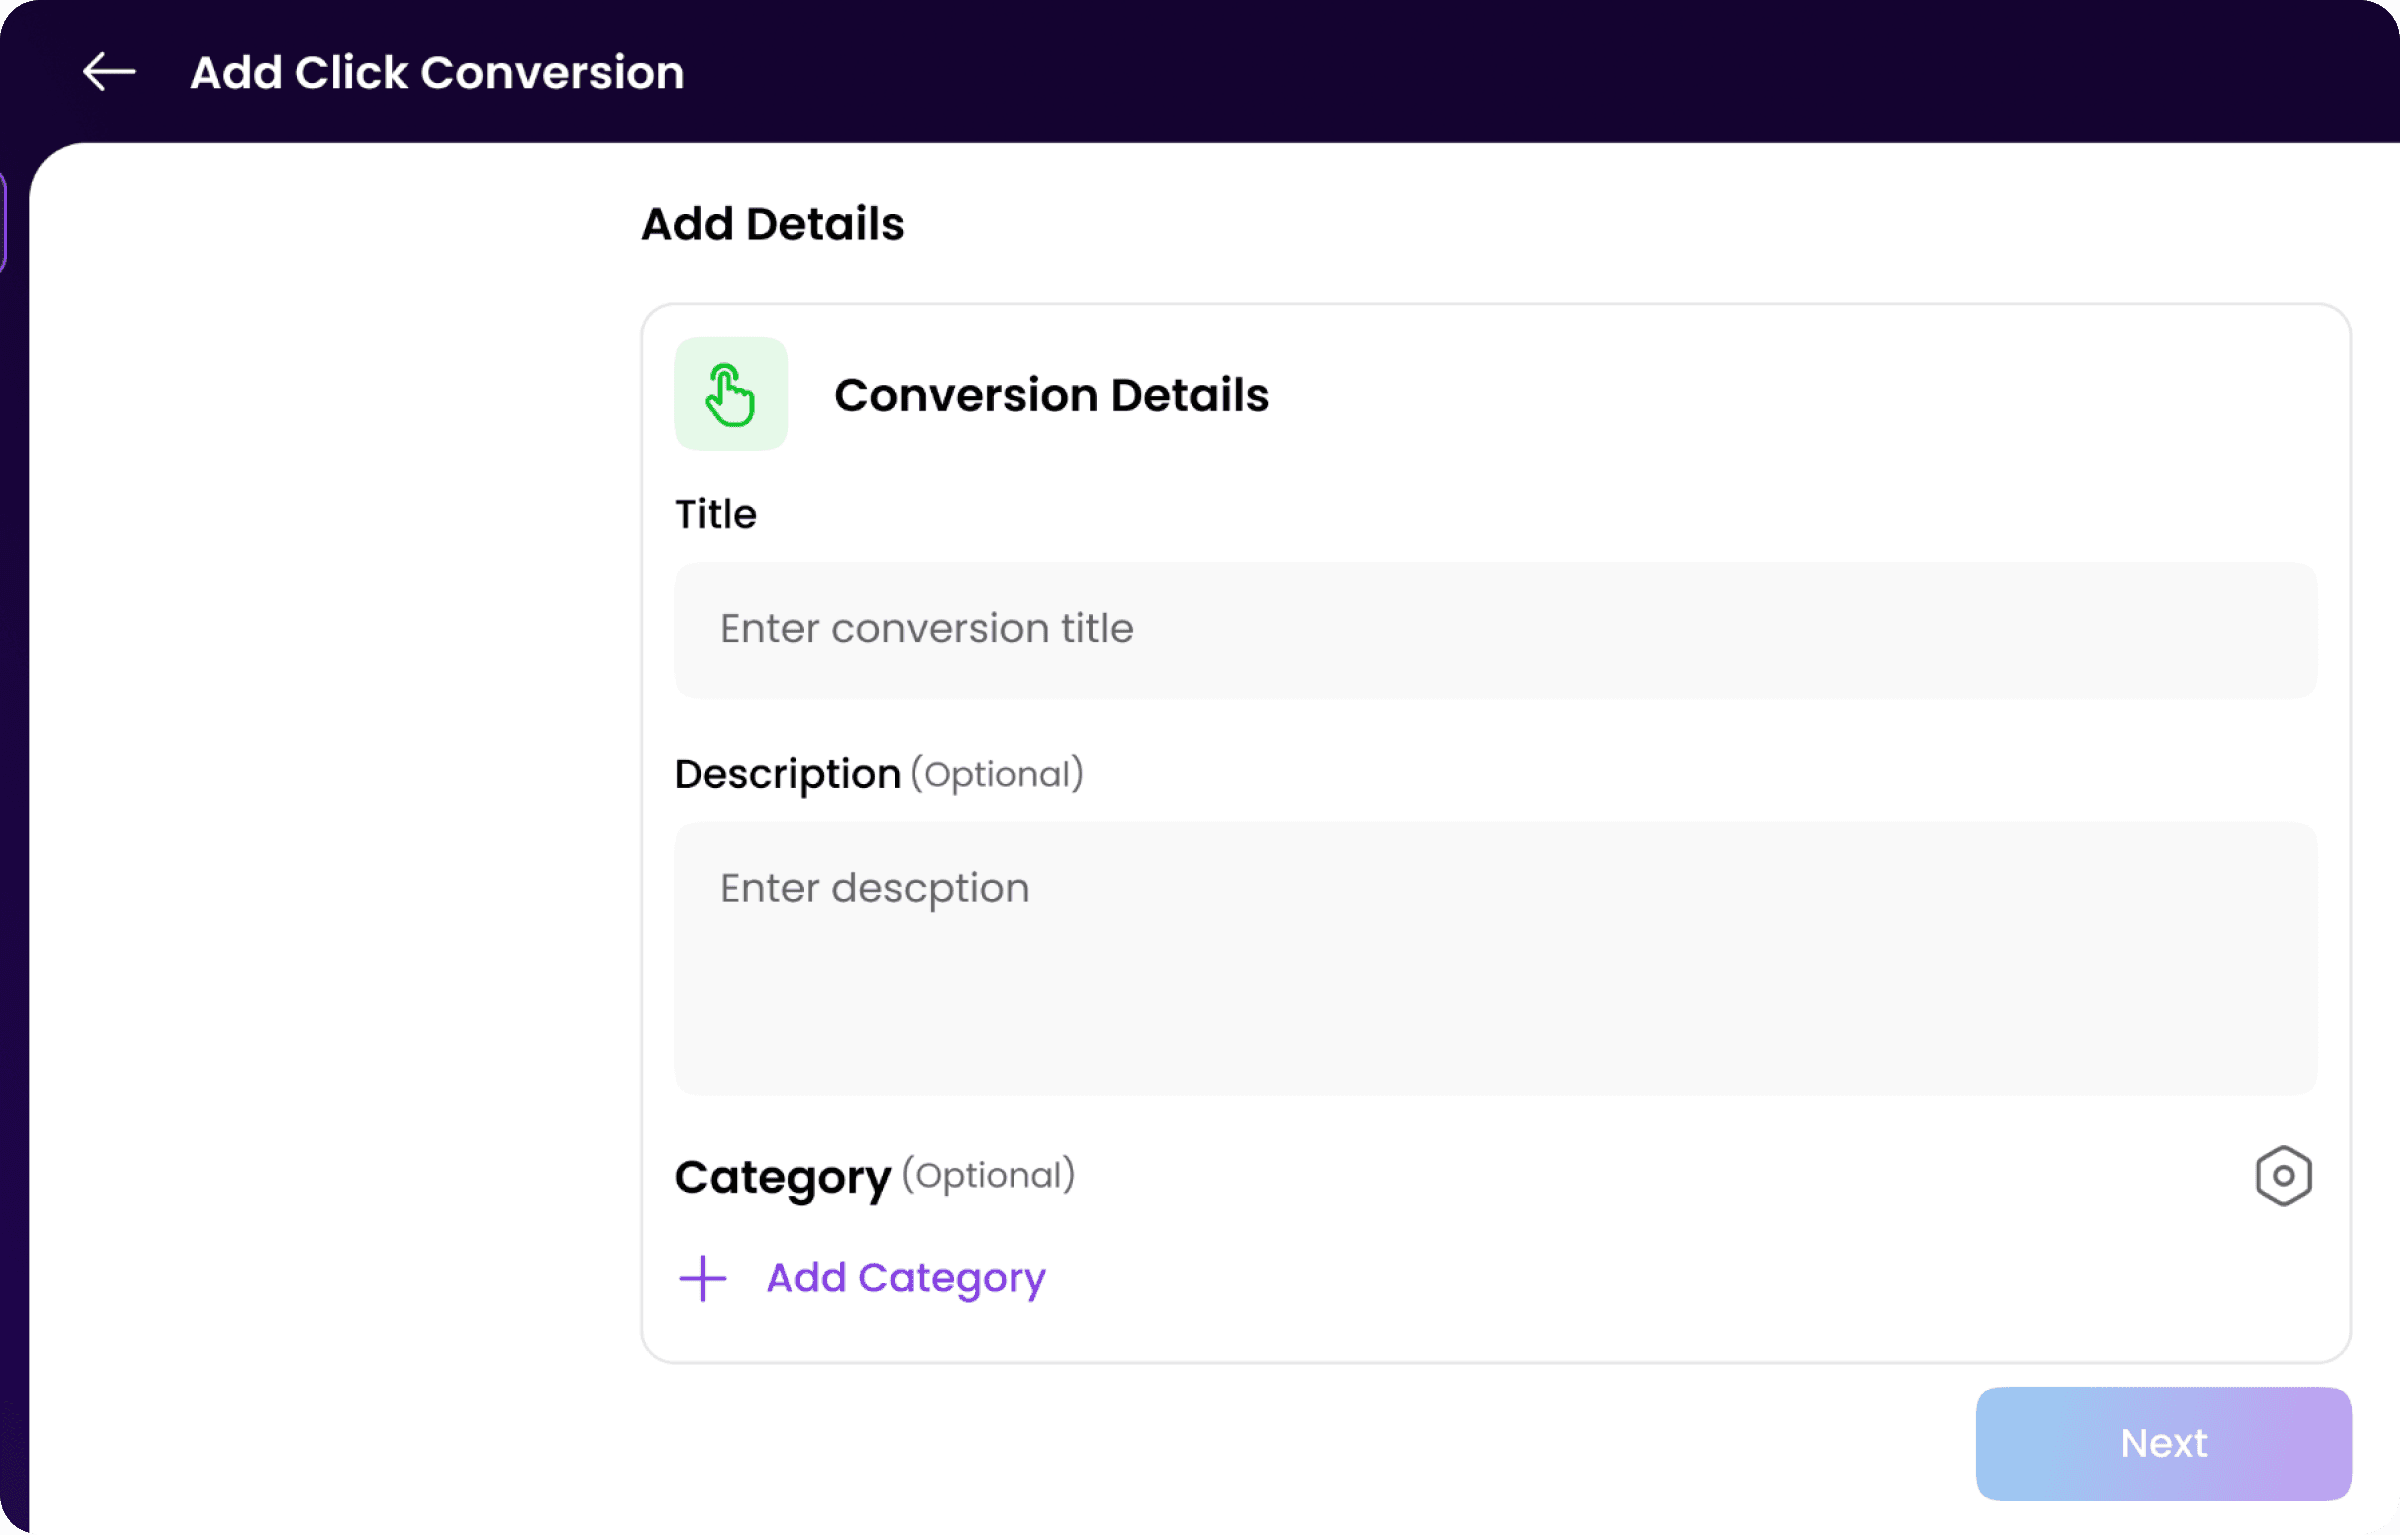Click the purple plus icon

pos(703,1278)
